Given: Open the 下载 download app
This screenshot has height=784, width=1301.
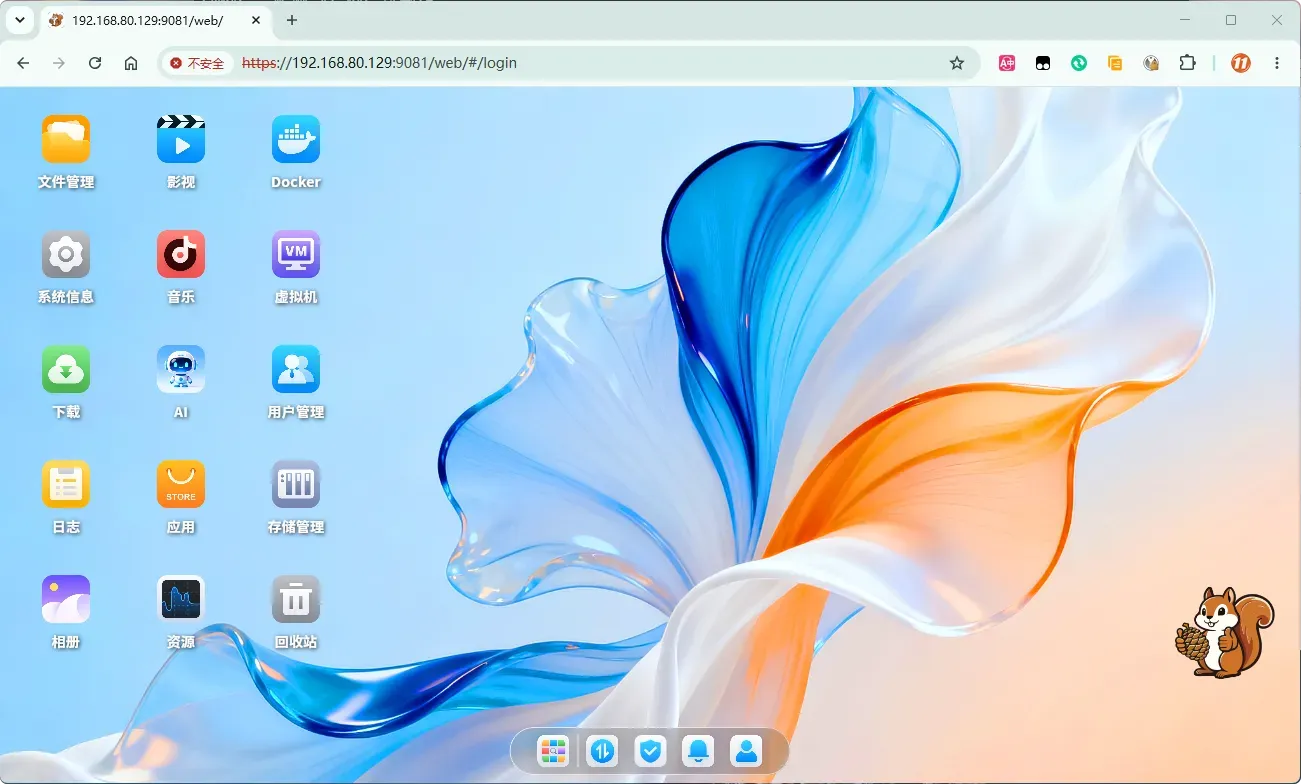Looking at the screenshot, I should (x=66, y=369).
